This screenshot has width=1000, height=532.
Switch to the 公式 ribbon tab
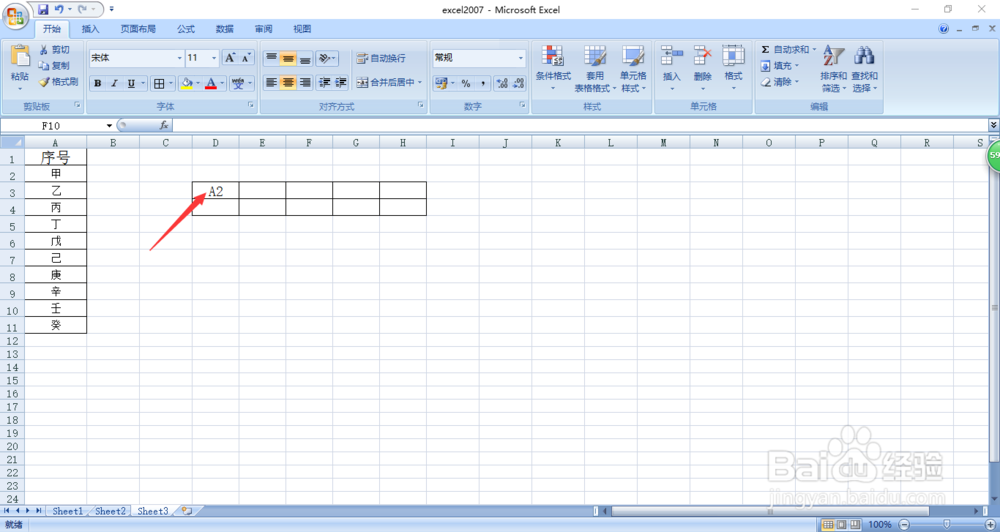(x=186, y=29)
